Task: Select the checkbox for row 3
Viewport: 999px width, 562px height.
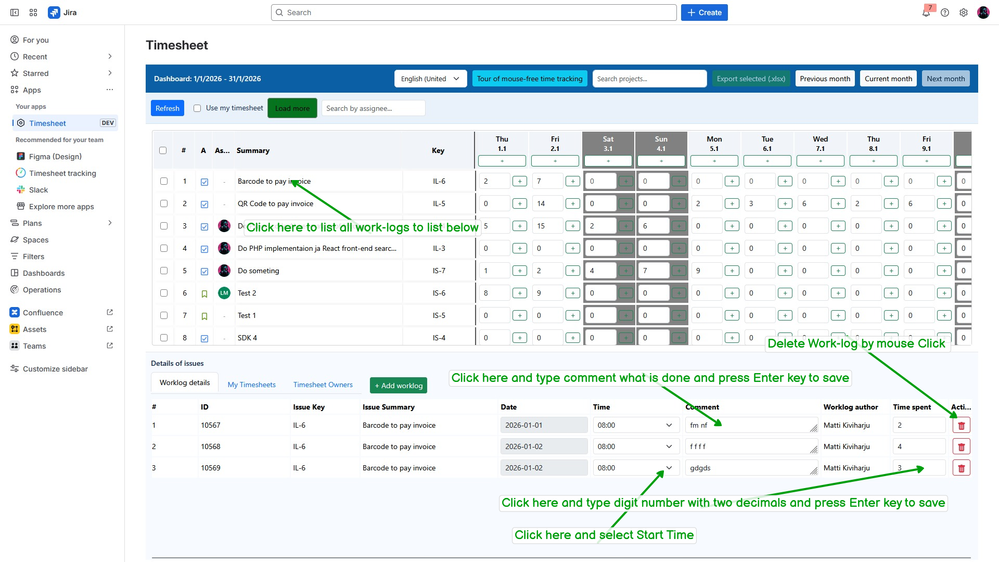Action: pyautogui.click(x=164, y=226)
